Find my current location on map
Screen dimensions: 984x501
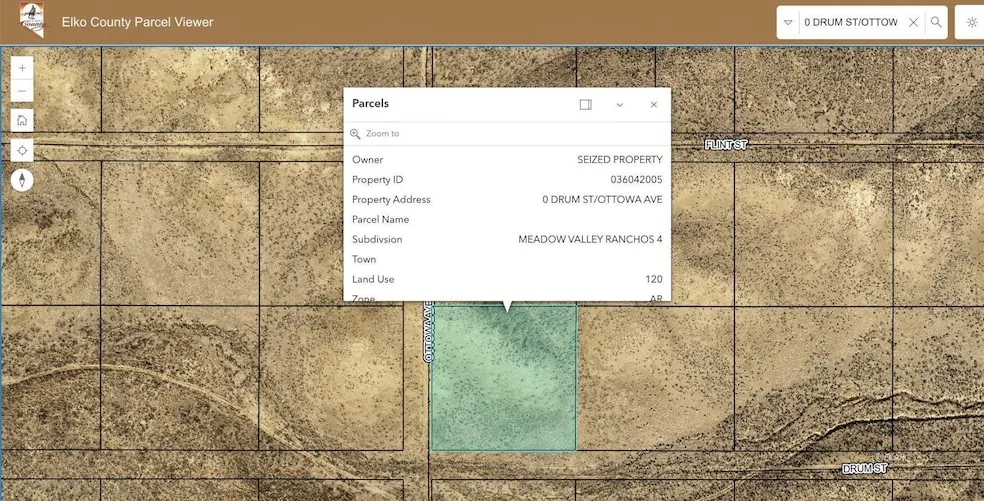point(22,150)
